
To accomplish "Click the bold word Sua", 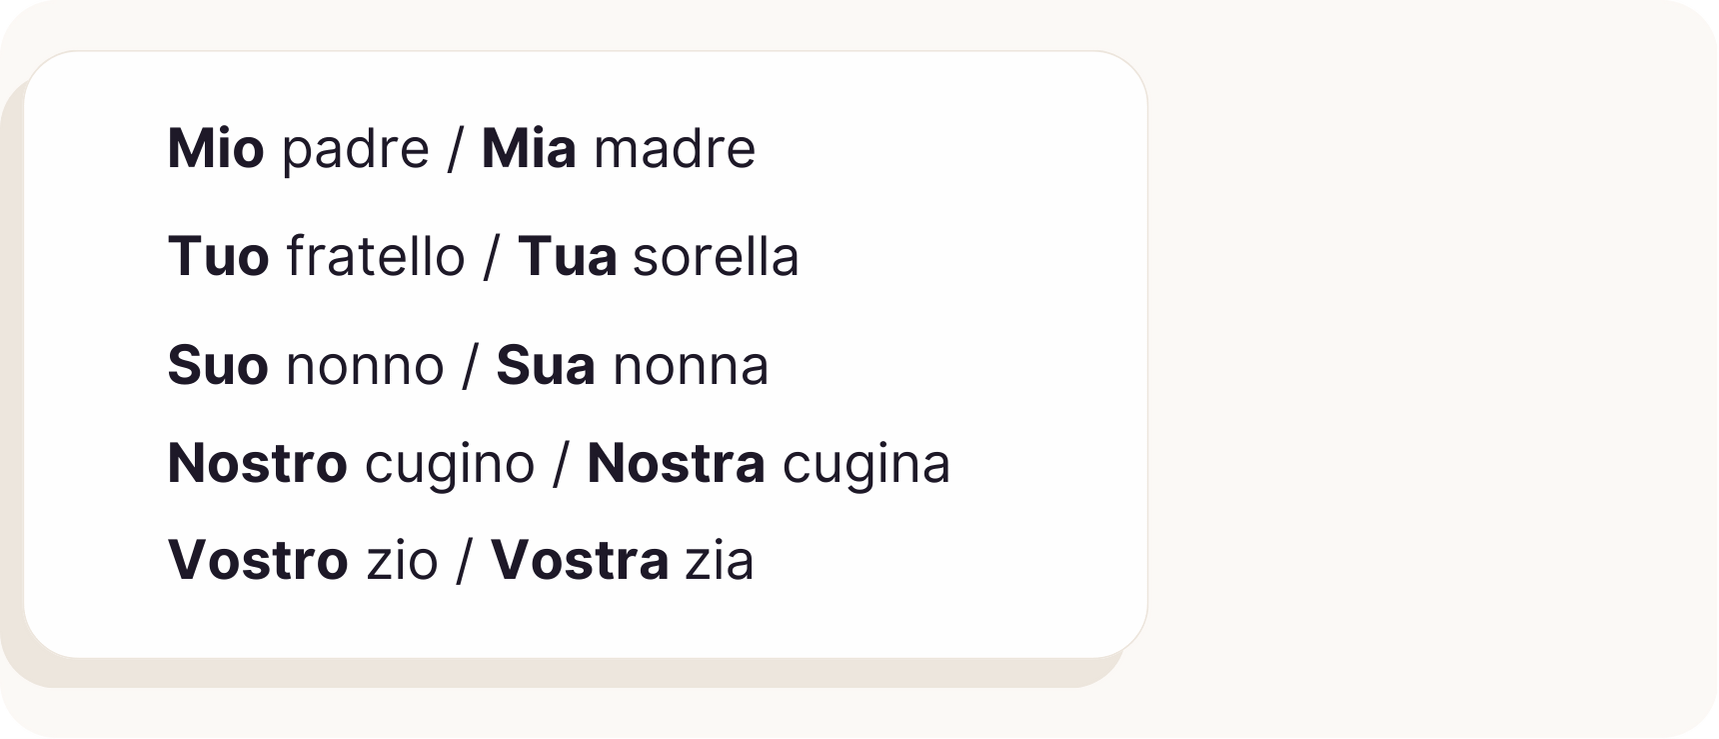I will point(545,365).
